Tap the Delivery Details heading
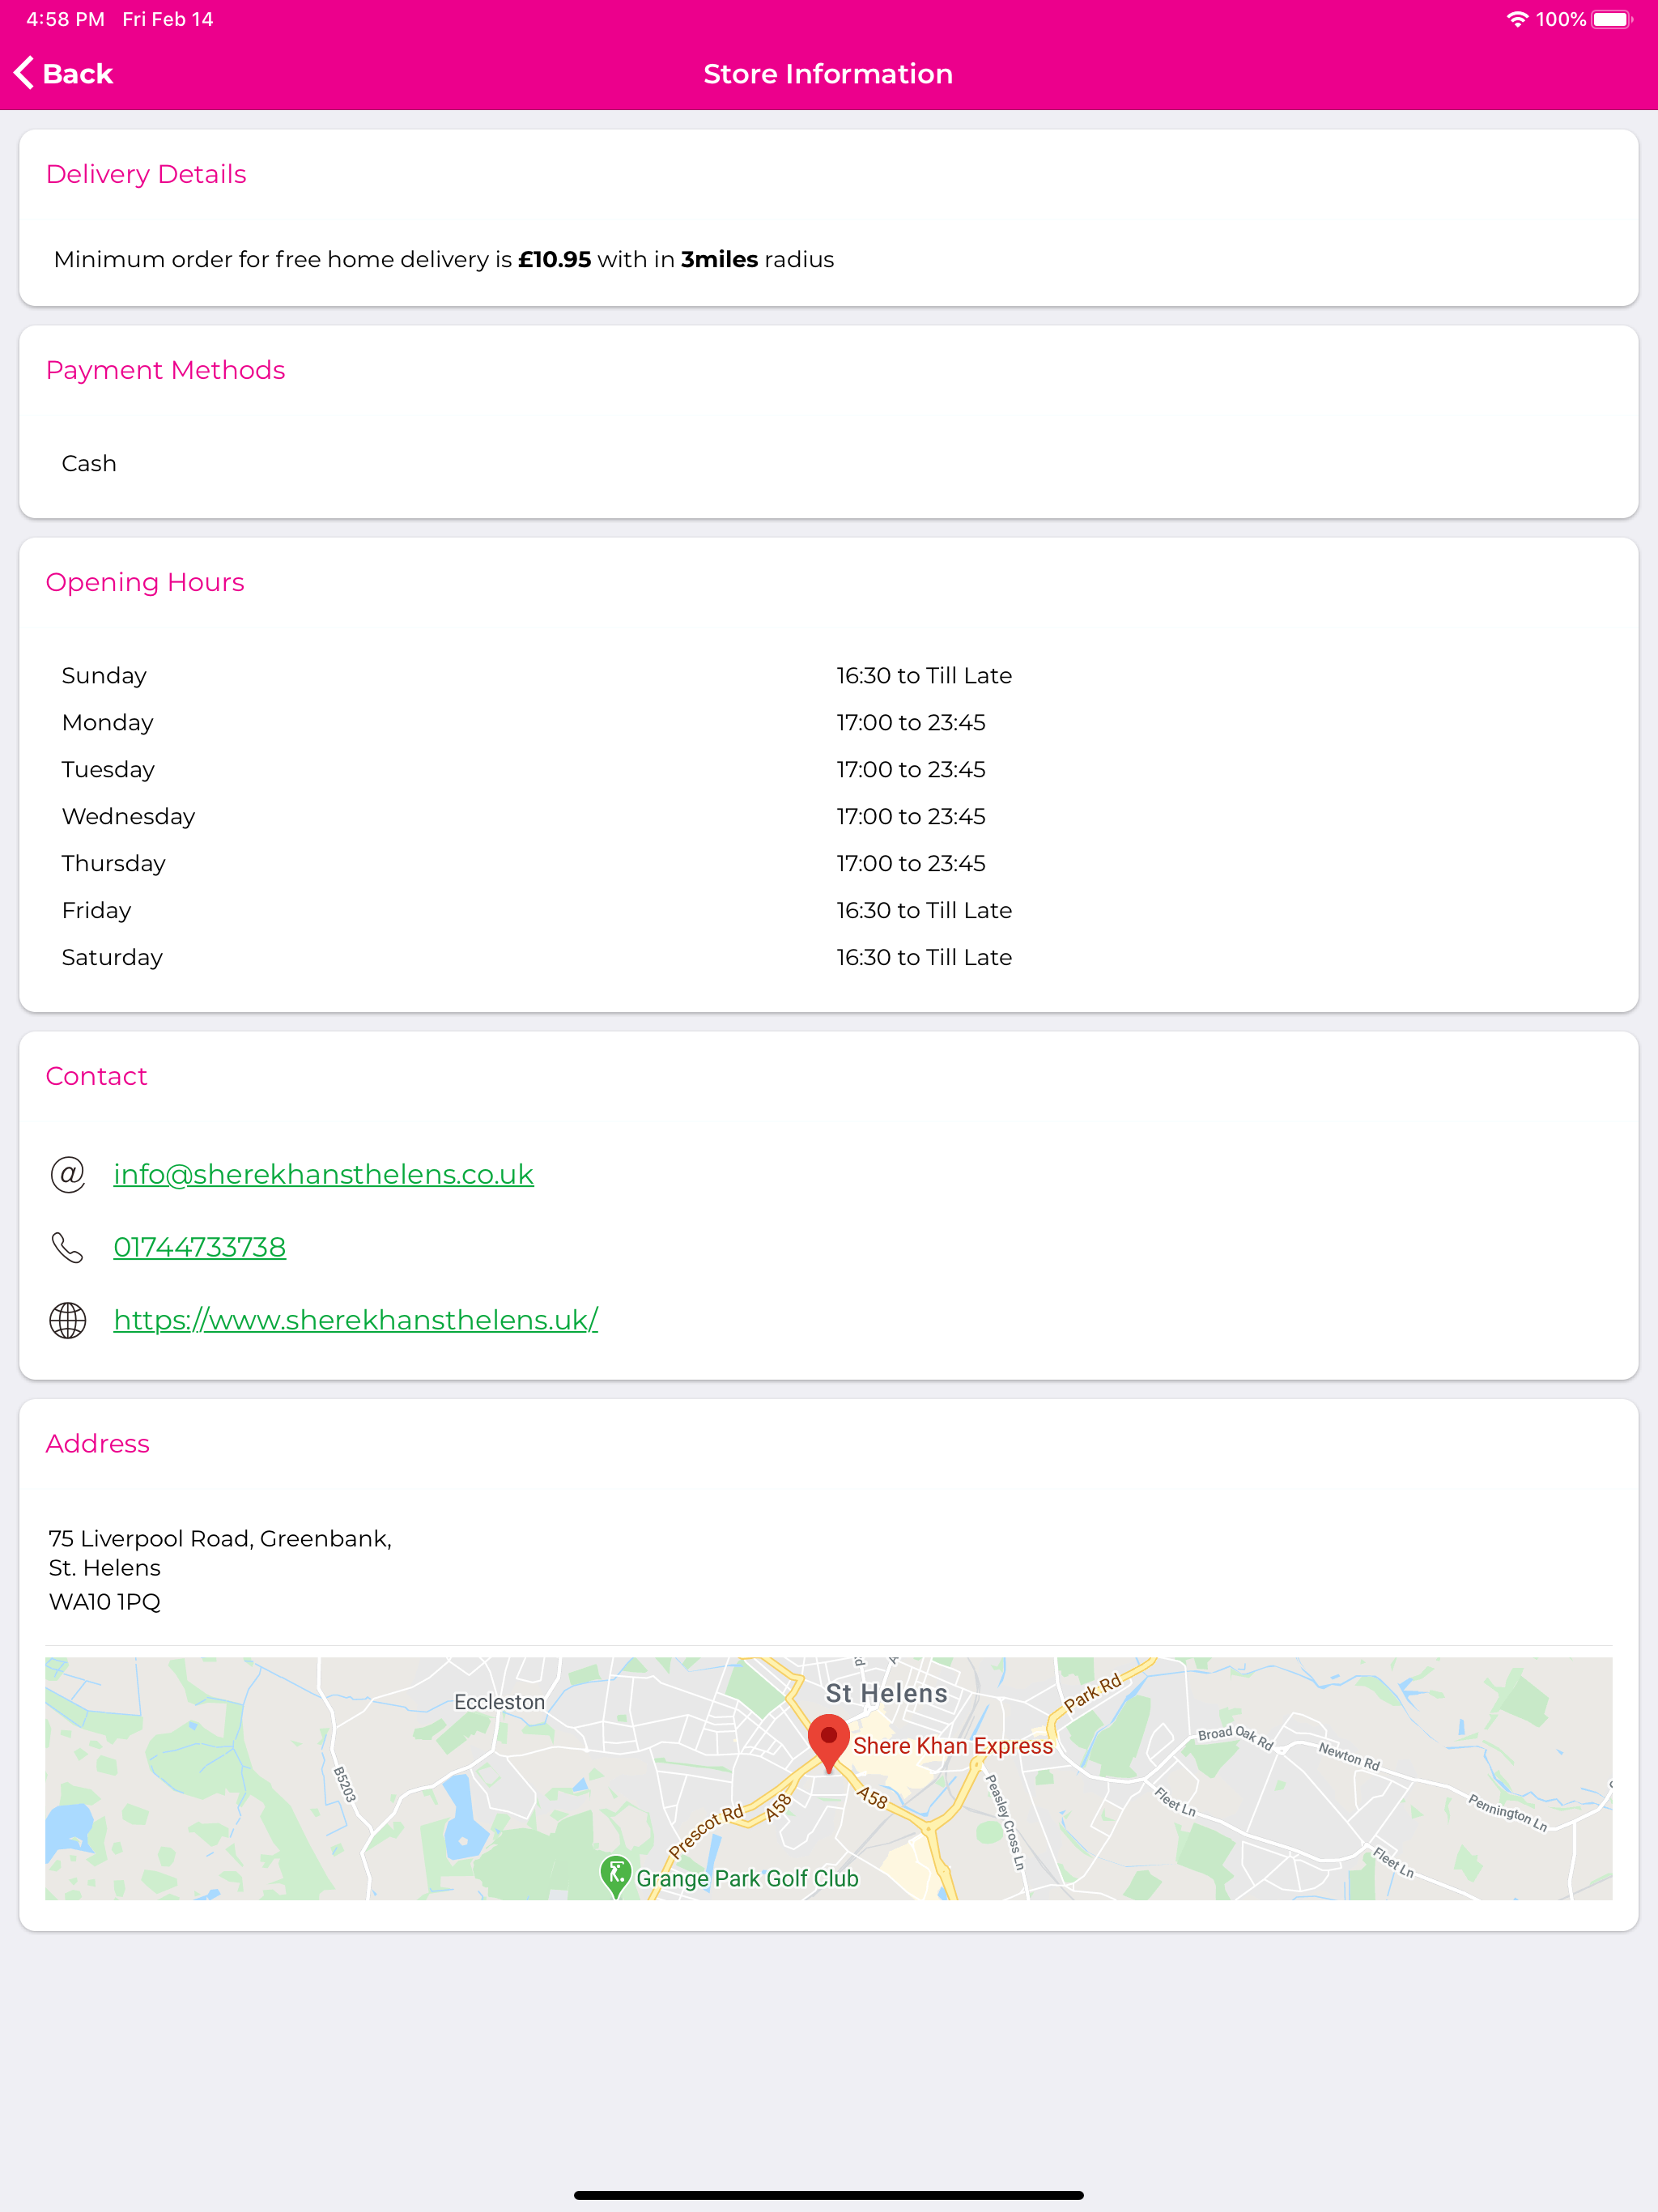This screenshot has height=2212, width=1658. [x=146, y=174]
